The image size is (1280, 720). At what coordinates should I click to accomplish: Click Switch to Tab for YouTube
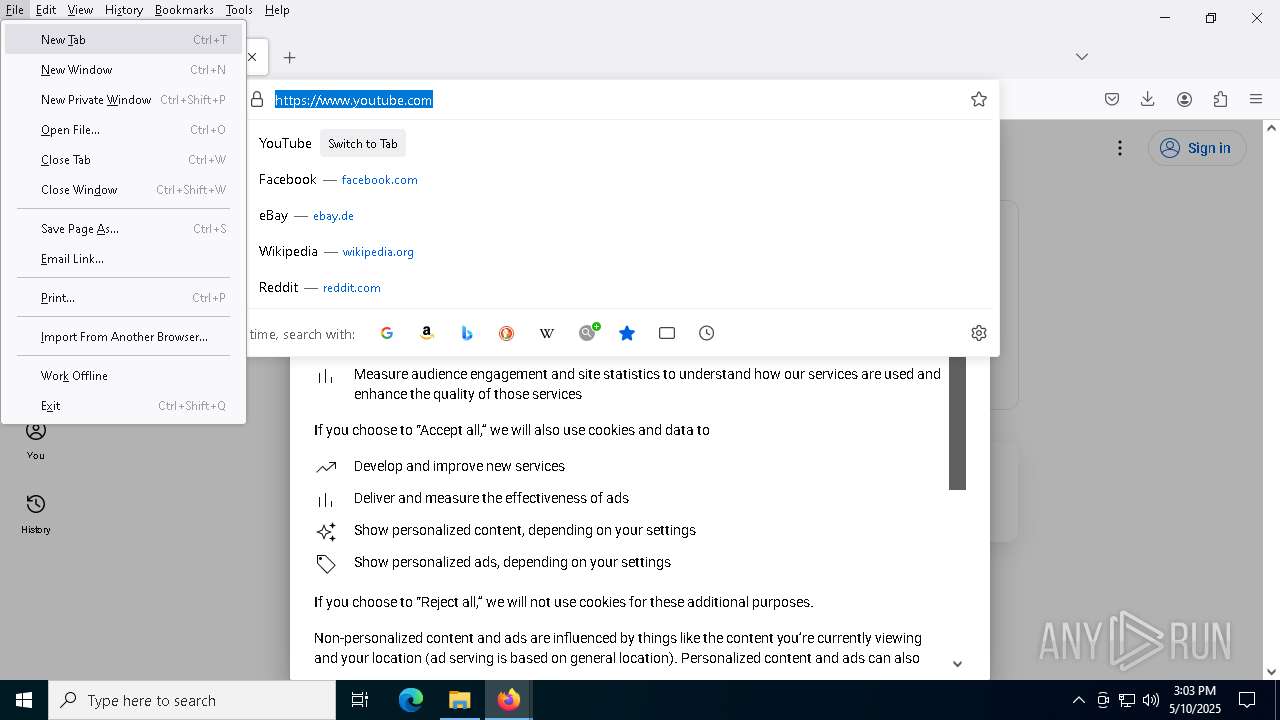pos(363,144)
